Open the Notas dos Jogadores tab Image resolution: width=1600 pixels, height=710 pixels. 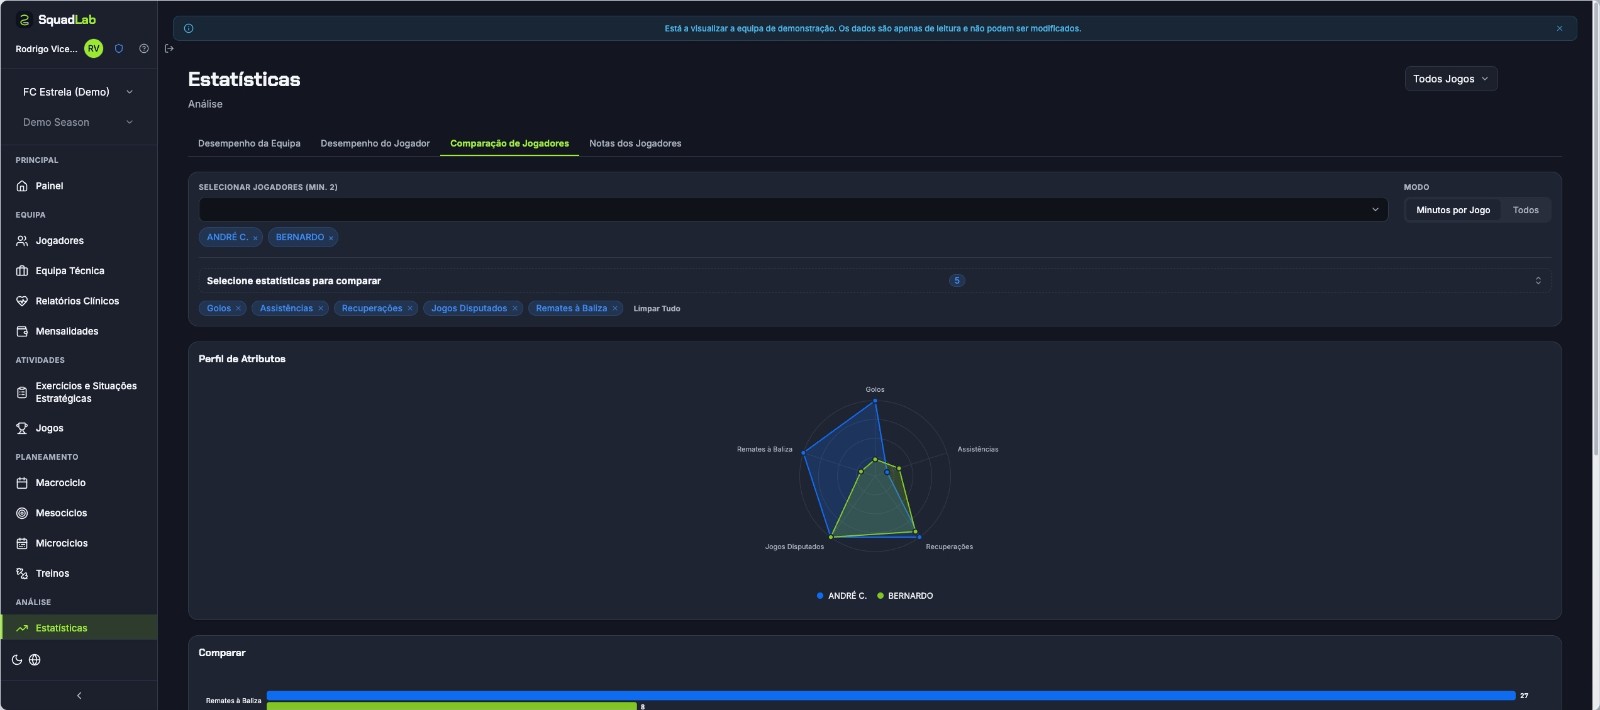(x=635, y=143)
